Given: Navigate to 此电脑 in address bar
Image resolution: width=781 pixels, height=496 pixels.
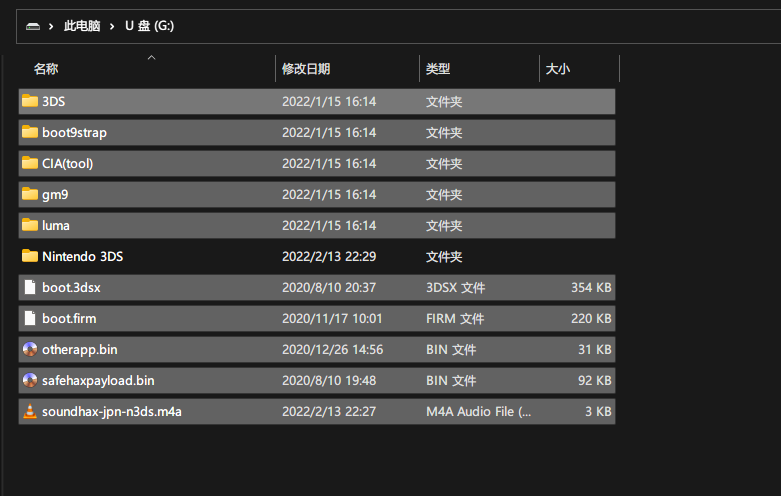Looking at the screenshot, I should (82, 26).
